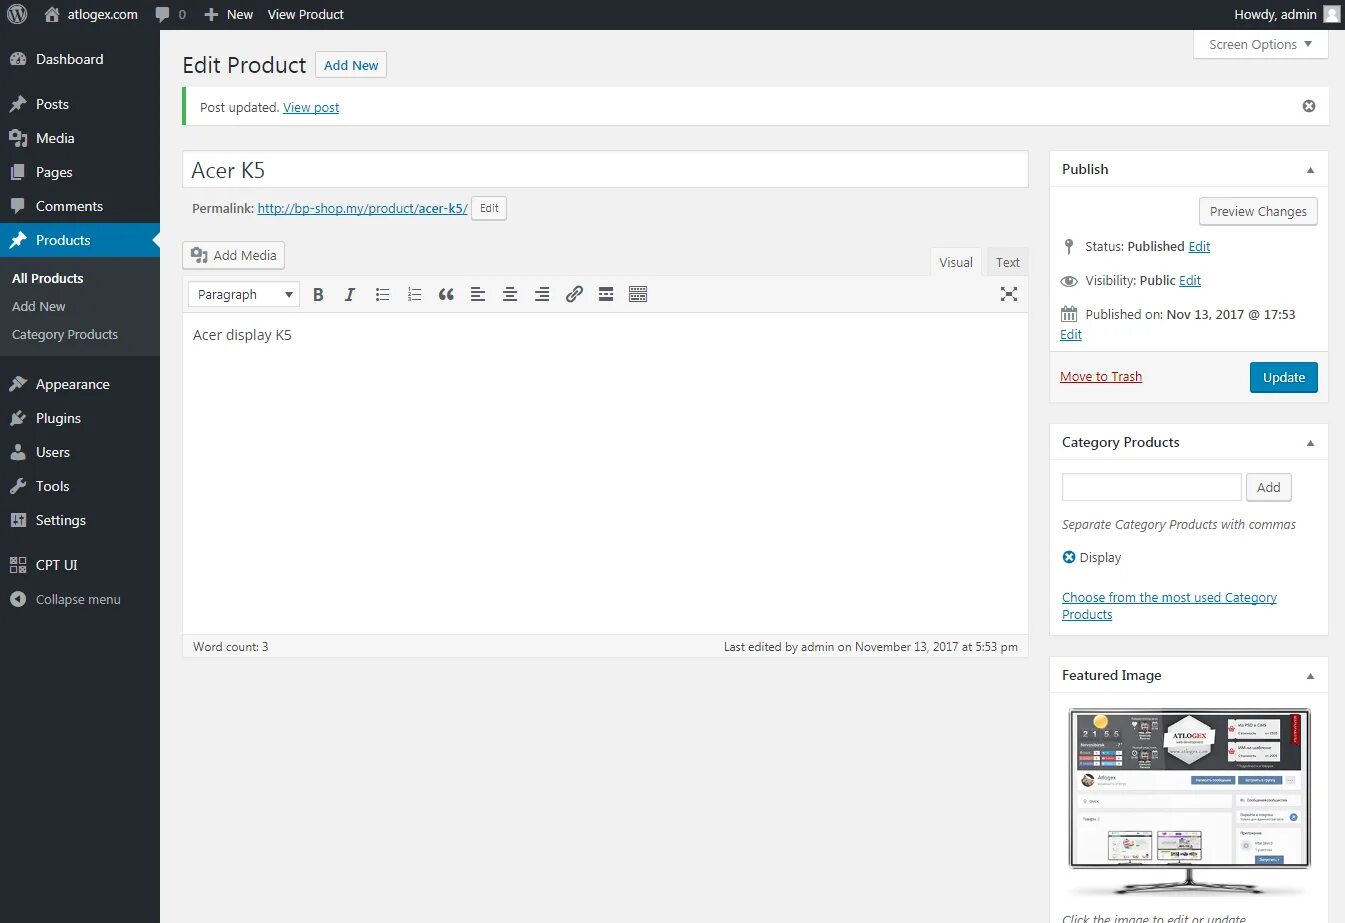Focus the product title field
Viewport: 1345px width, 923px height.
click(x=605, y=170)
